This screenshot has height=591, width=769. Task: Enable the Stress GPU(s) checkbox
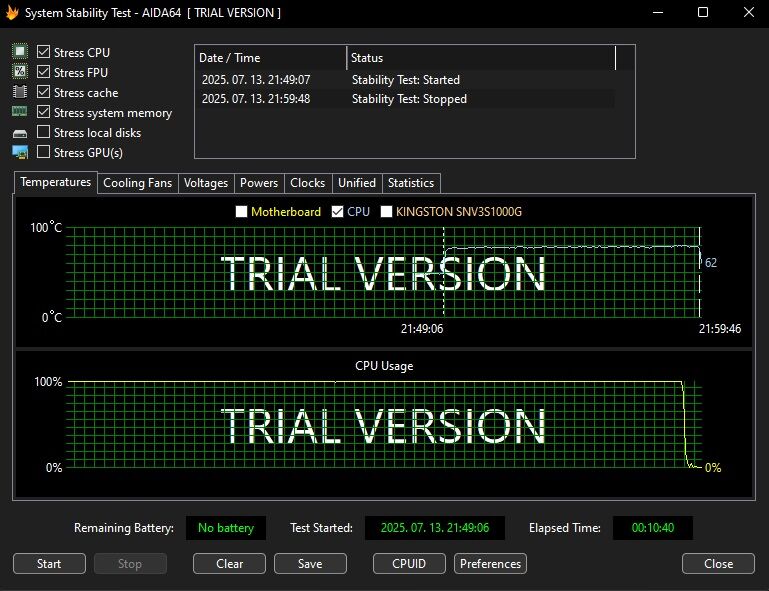[x=43, y=152]
